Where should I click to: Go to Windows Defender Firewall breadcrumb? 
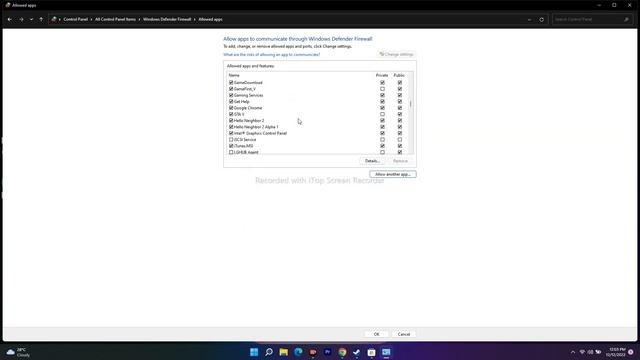tap(167, 19)
